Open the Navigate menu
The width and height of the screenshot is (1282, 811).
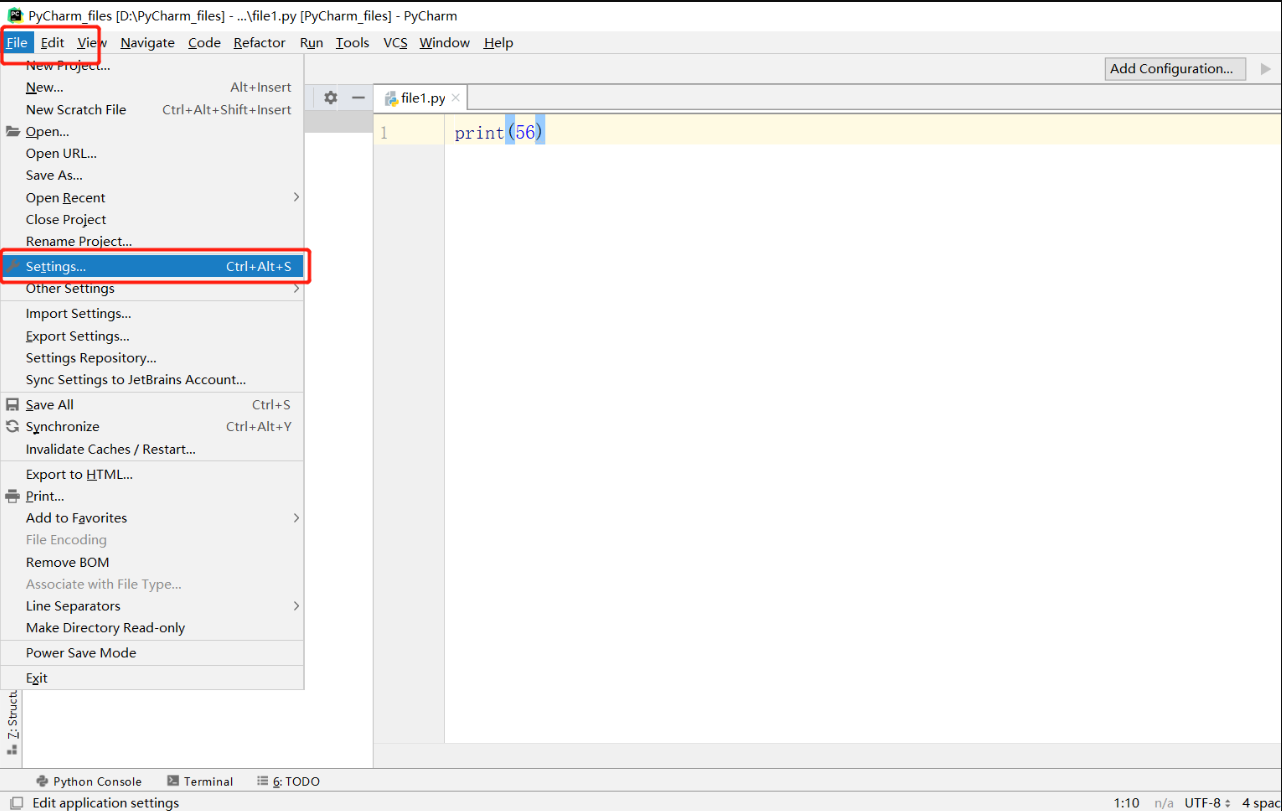(x=147, y=42)
